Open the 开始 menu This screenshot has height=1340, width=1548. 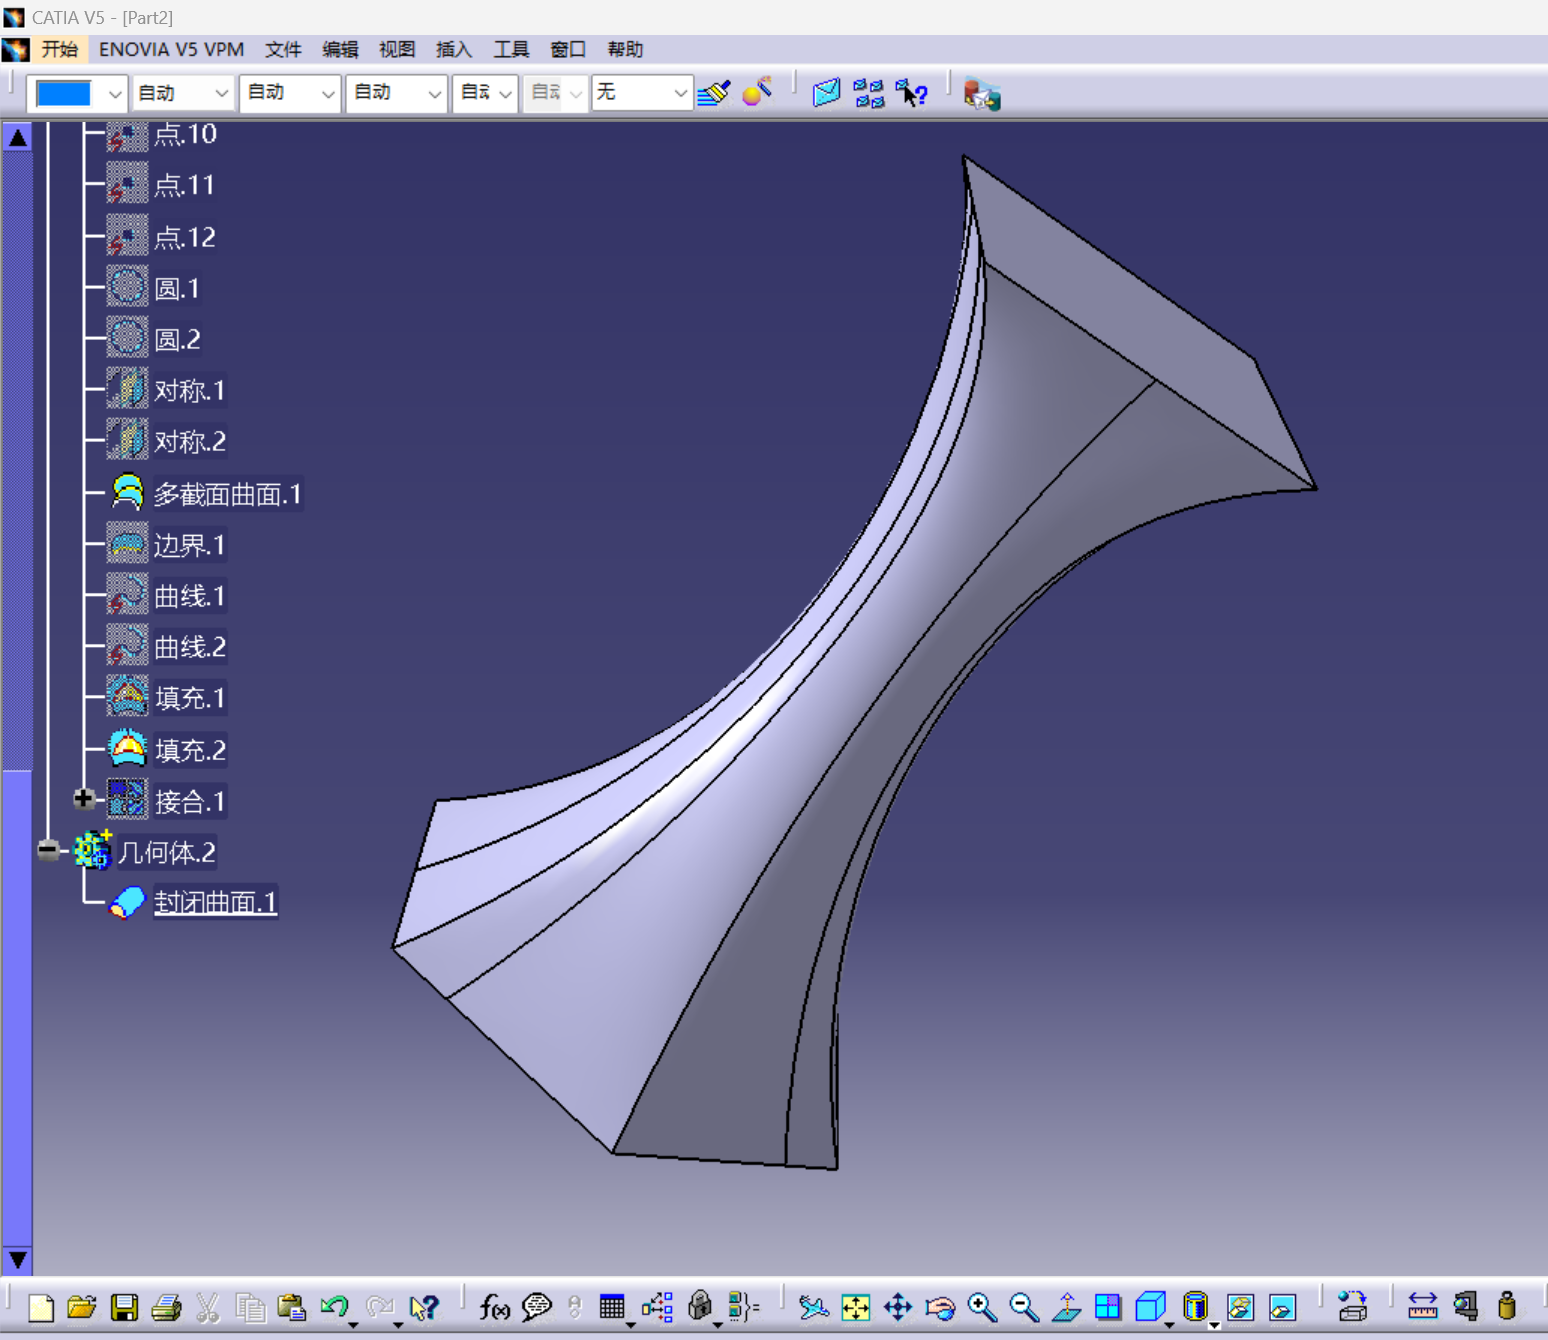coord(59,49)
